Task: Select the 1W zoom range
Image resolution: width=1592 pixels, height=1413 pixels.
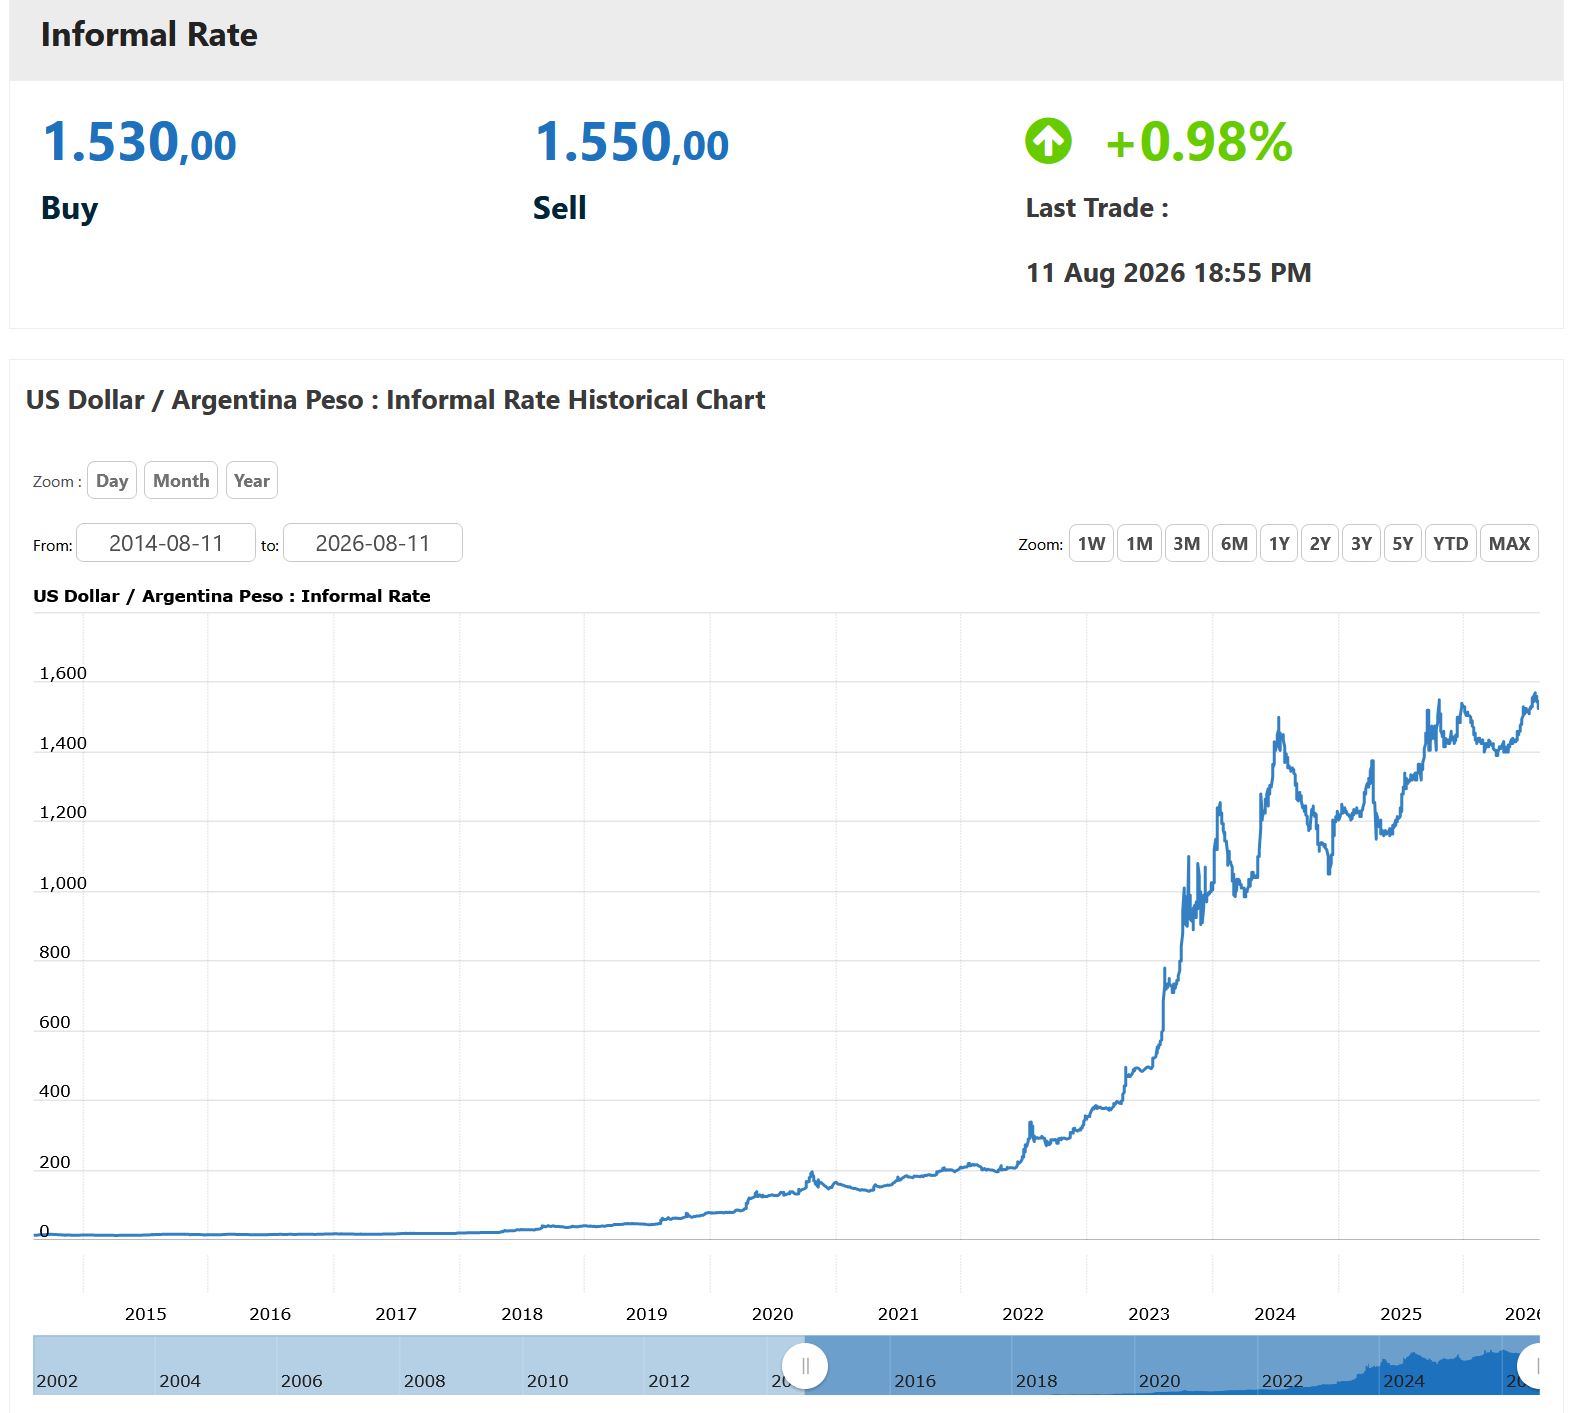Action: point(1091,544)
